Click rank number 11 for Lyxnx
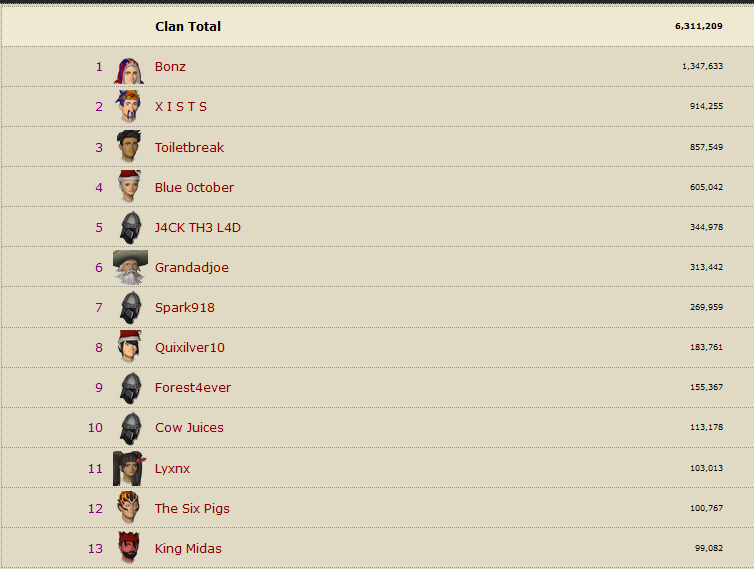This screenshot has height=569, width=754. pyautogui.click(x=95, y=468)
